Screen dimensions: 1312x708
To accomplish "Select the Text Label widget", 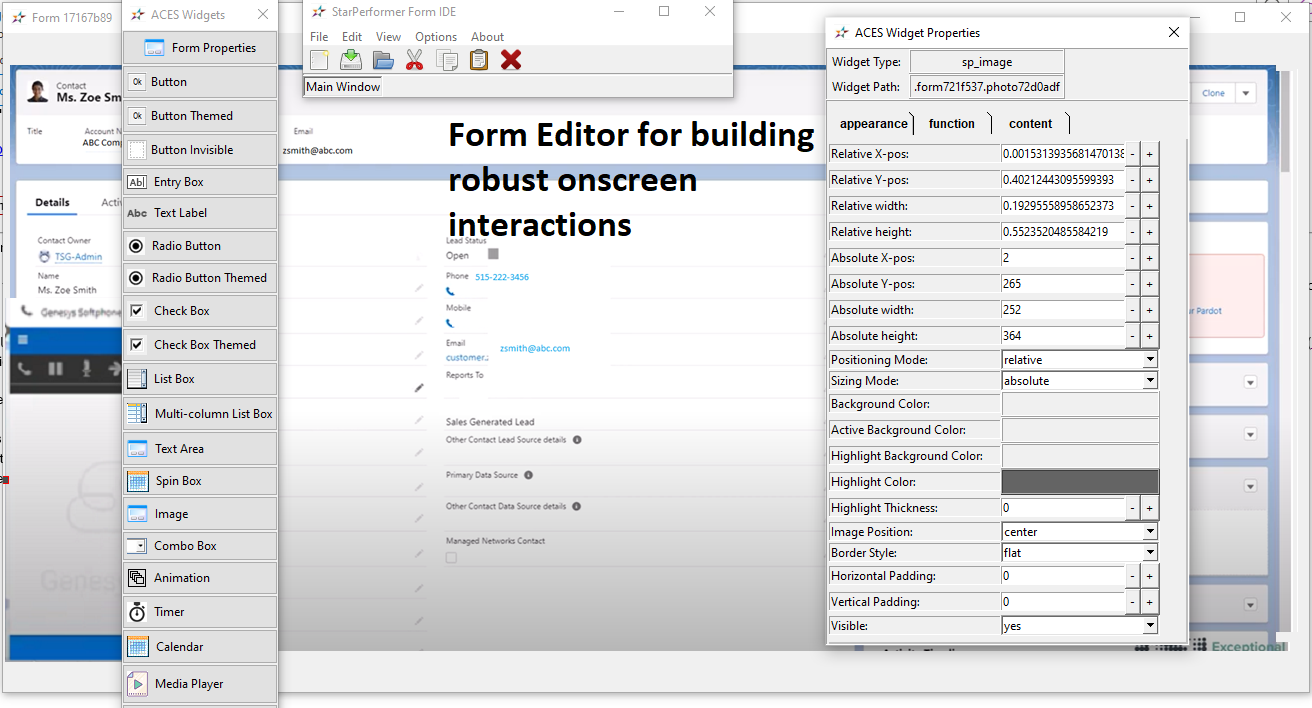I will pyautogui.click(x=200, y=213).
